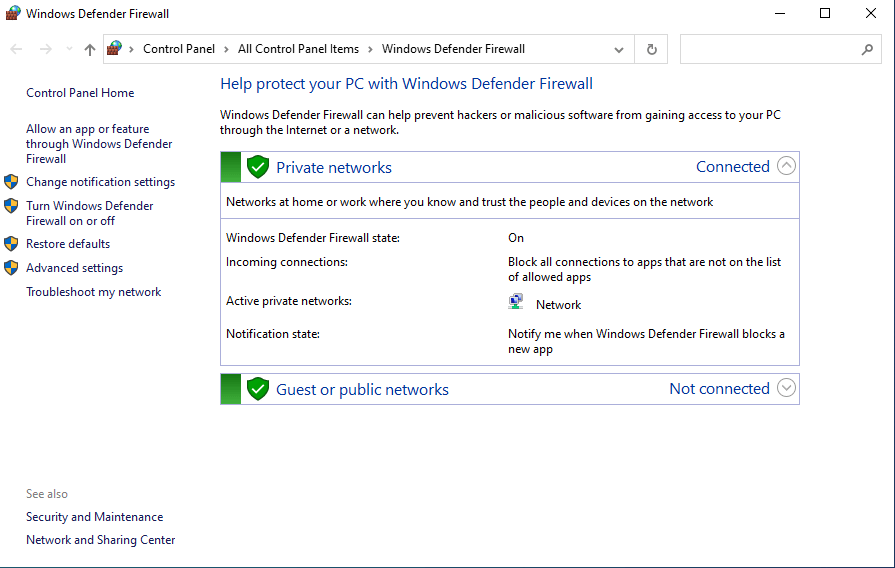895x568 pixels.
Task: Click the search magnifier icon
Action: point(867,49)
